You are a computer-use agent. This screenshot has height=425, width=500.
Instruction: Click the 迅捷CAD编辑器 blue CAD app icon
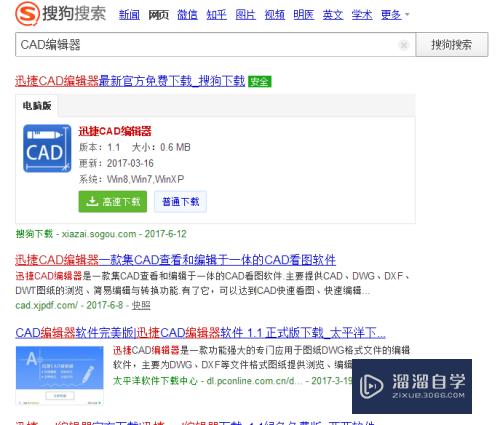pyautogui.click(x=47, y=148)
